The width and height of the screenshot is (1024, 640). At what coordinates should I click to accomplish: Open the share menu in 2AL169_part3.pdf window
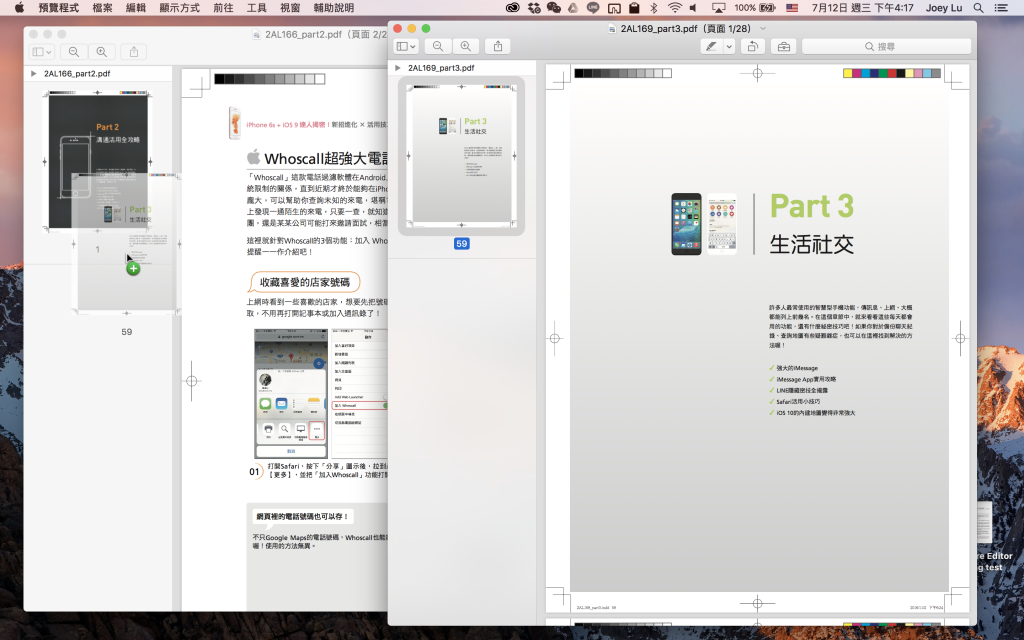pyautogui.click(x=498, y=46)
